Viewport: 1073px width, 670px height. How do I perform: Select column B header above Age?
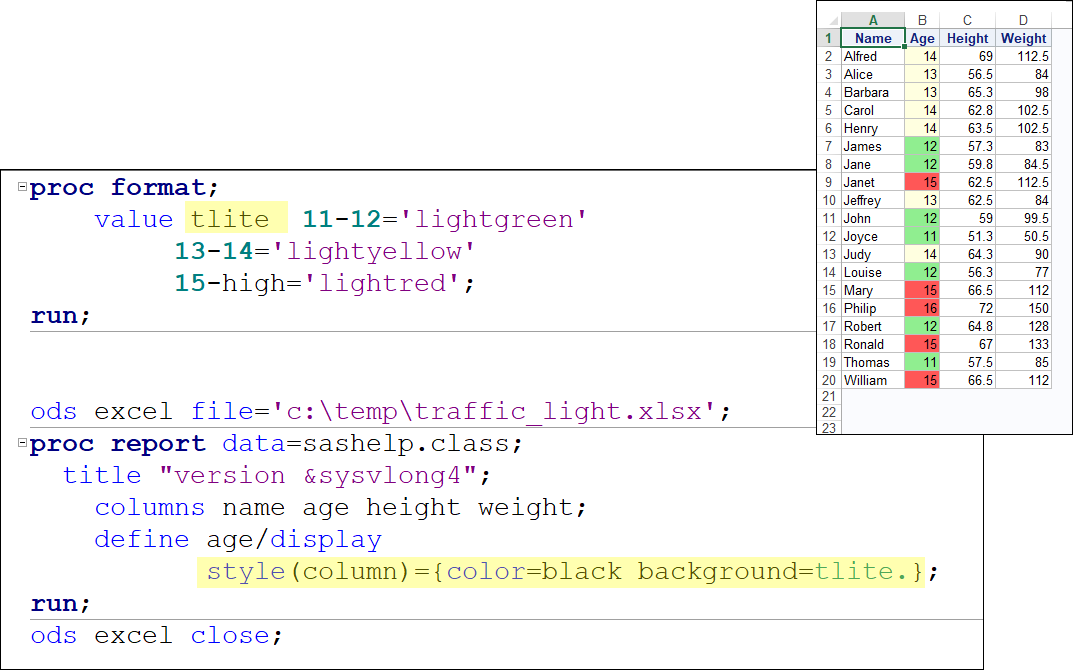coord(922,20)
